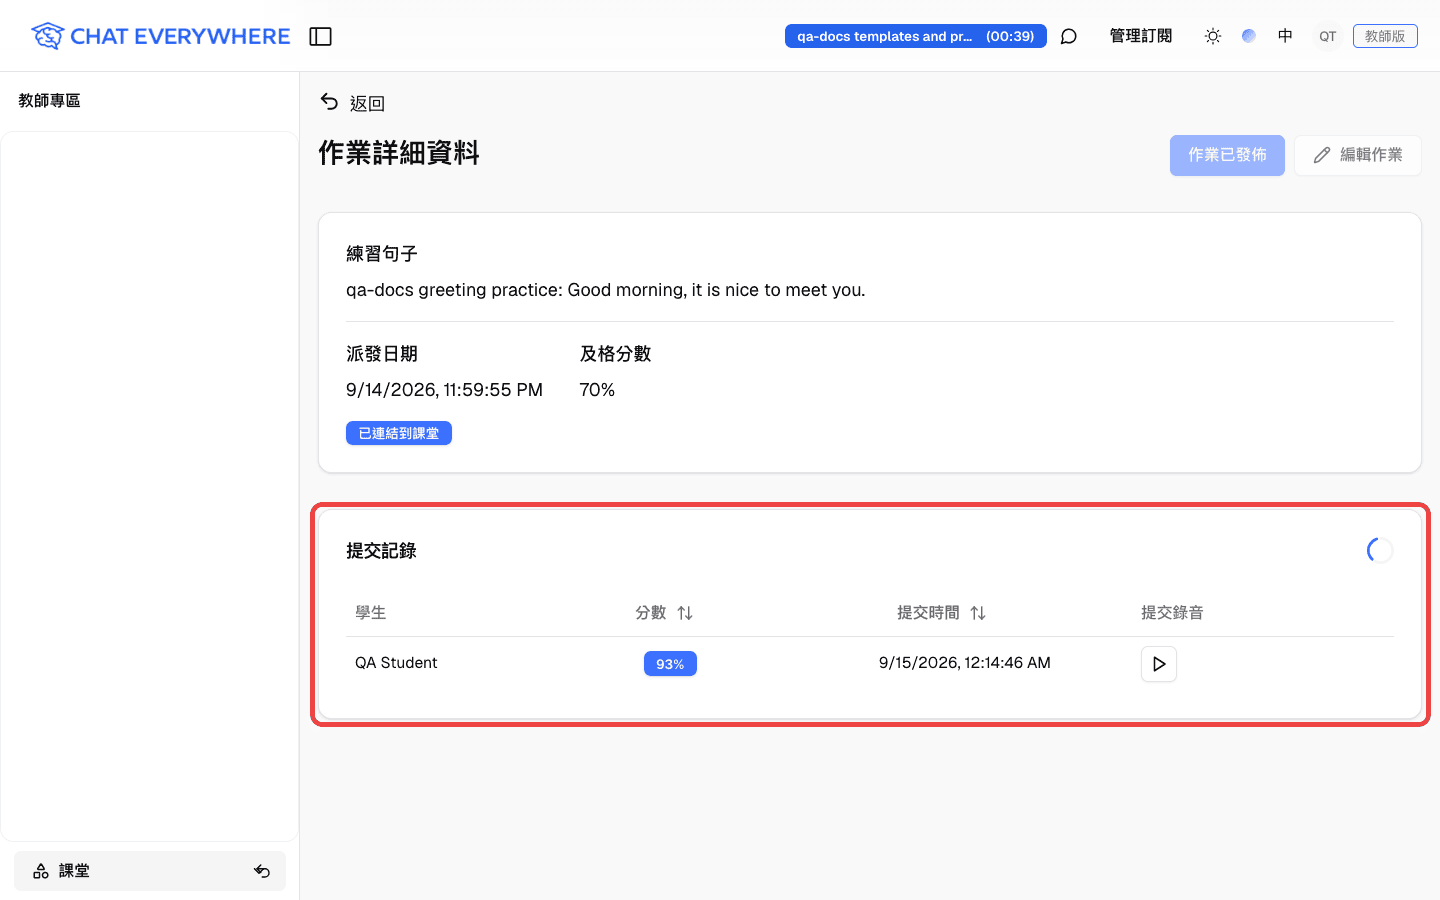This screenshot has height=900, width=1440.
Task: Toggle the sidebar panel icon
Action: coord(320,36)
